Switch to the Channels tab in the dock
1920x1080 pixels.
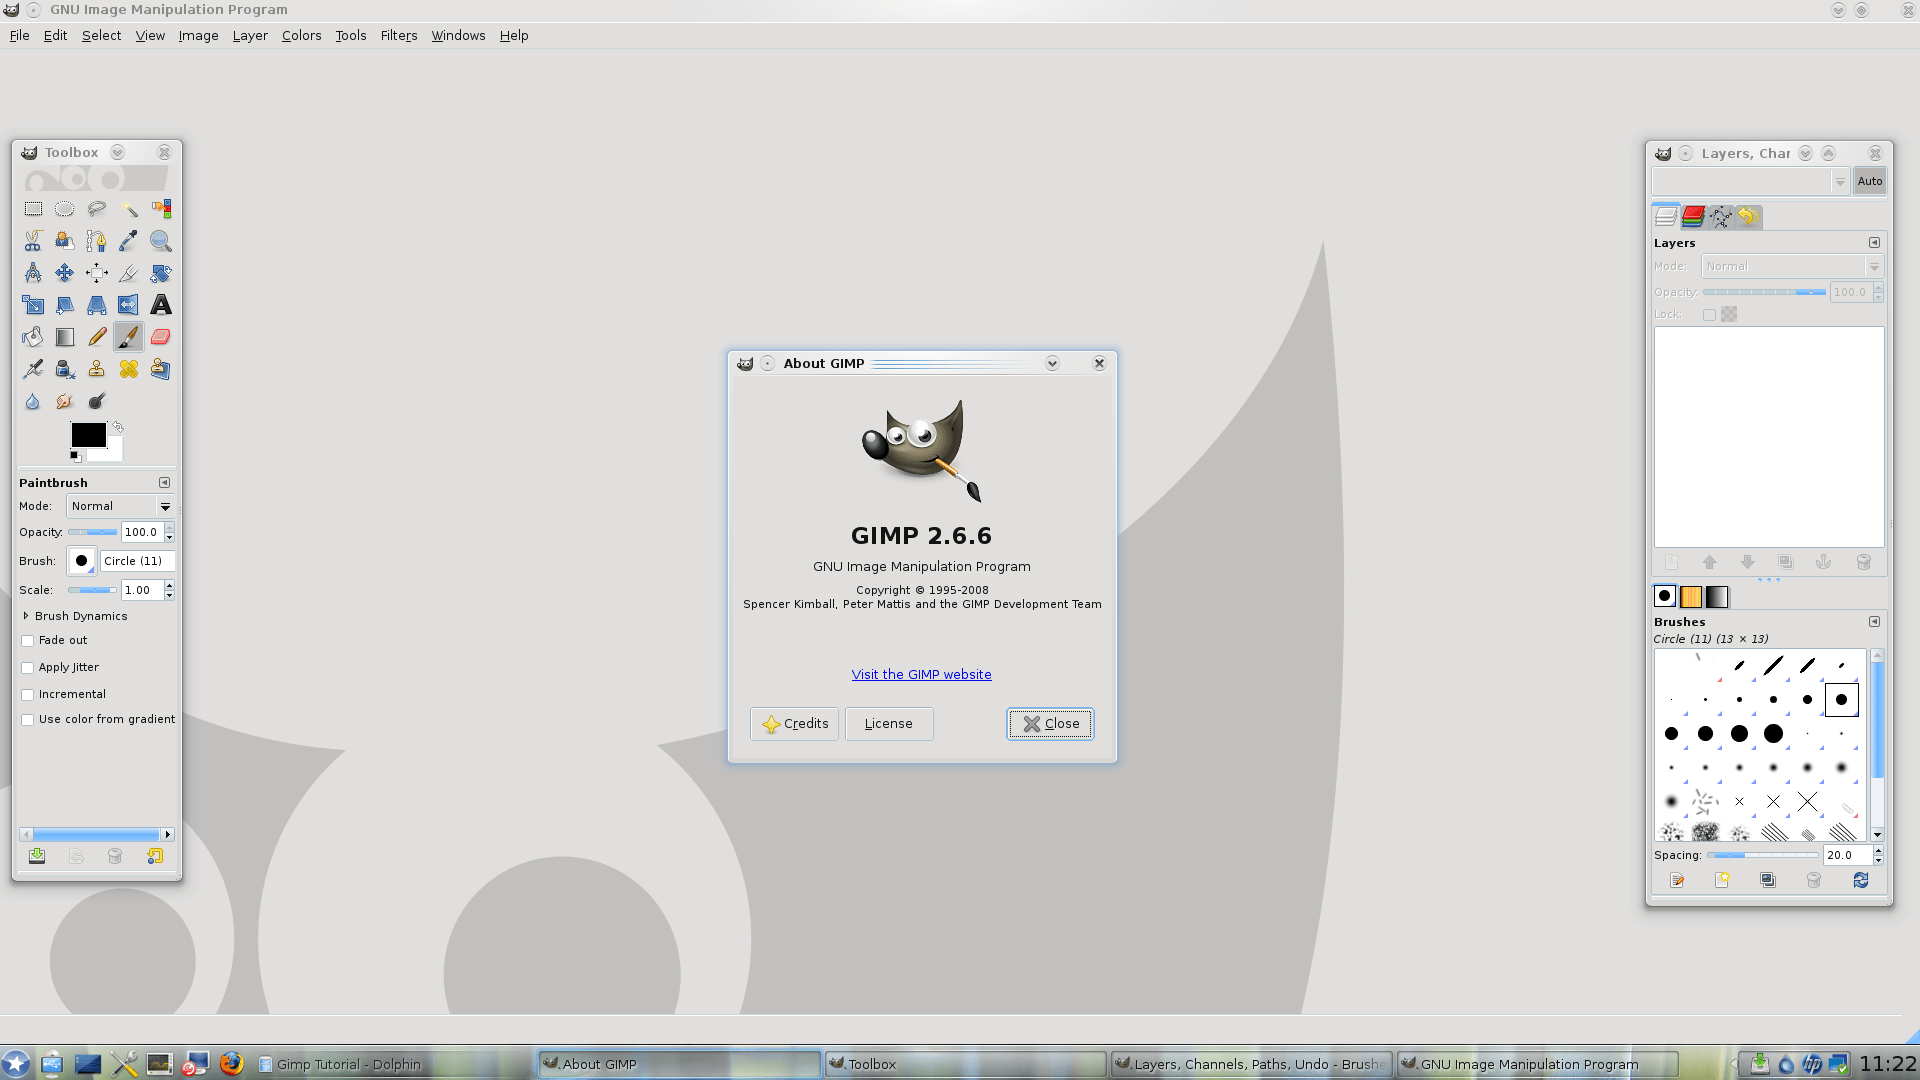point(1692,217)
